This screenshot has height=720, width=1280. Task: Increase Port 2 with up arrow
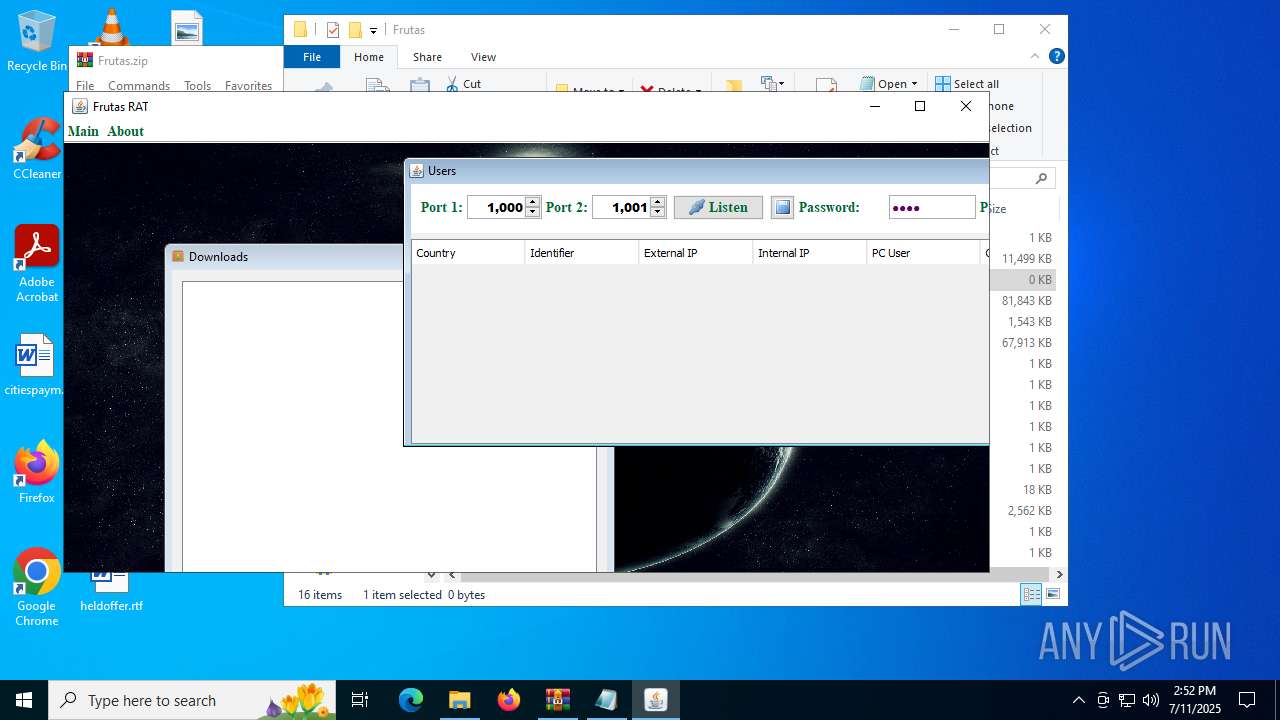click(x=657, y=202)
